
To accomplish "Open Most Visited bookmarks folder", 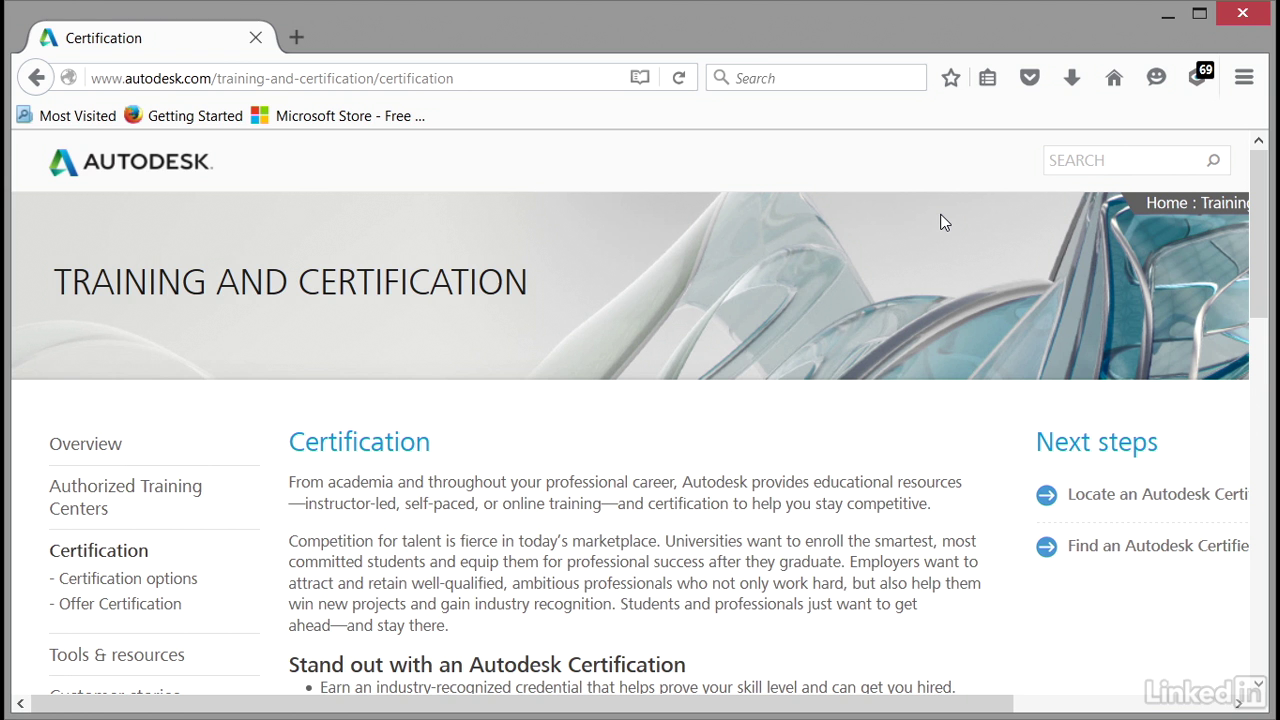I will 67,116.
